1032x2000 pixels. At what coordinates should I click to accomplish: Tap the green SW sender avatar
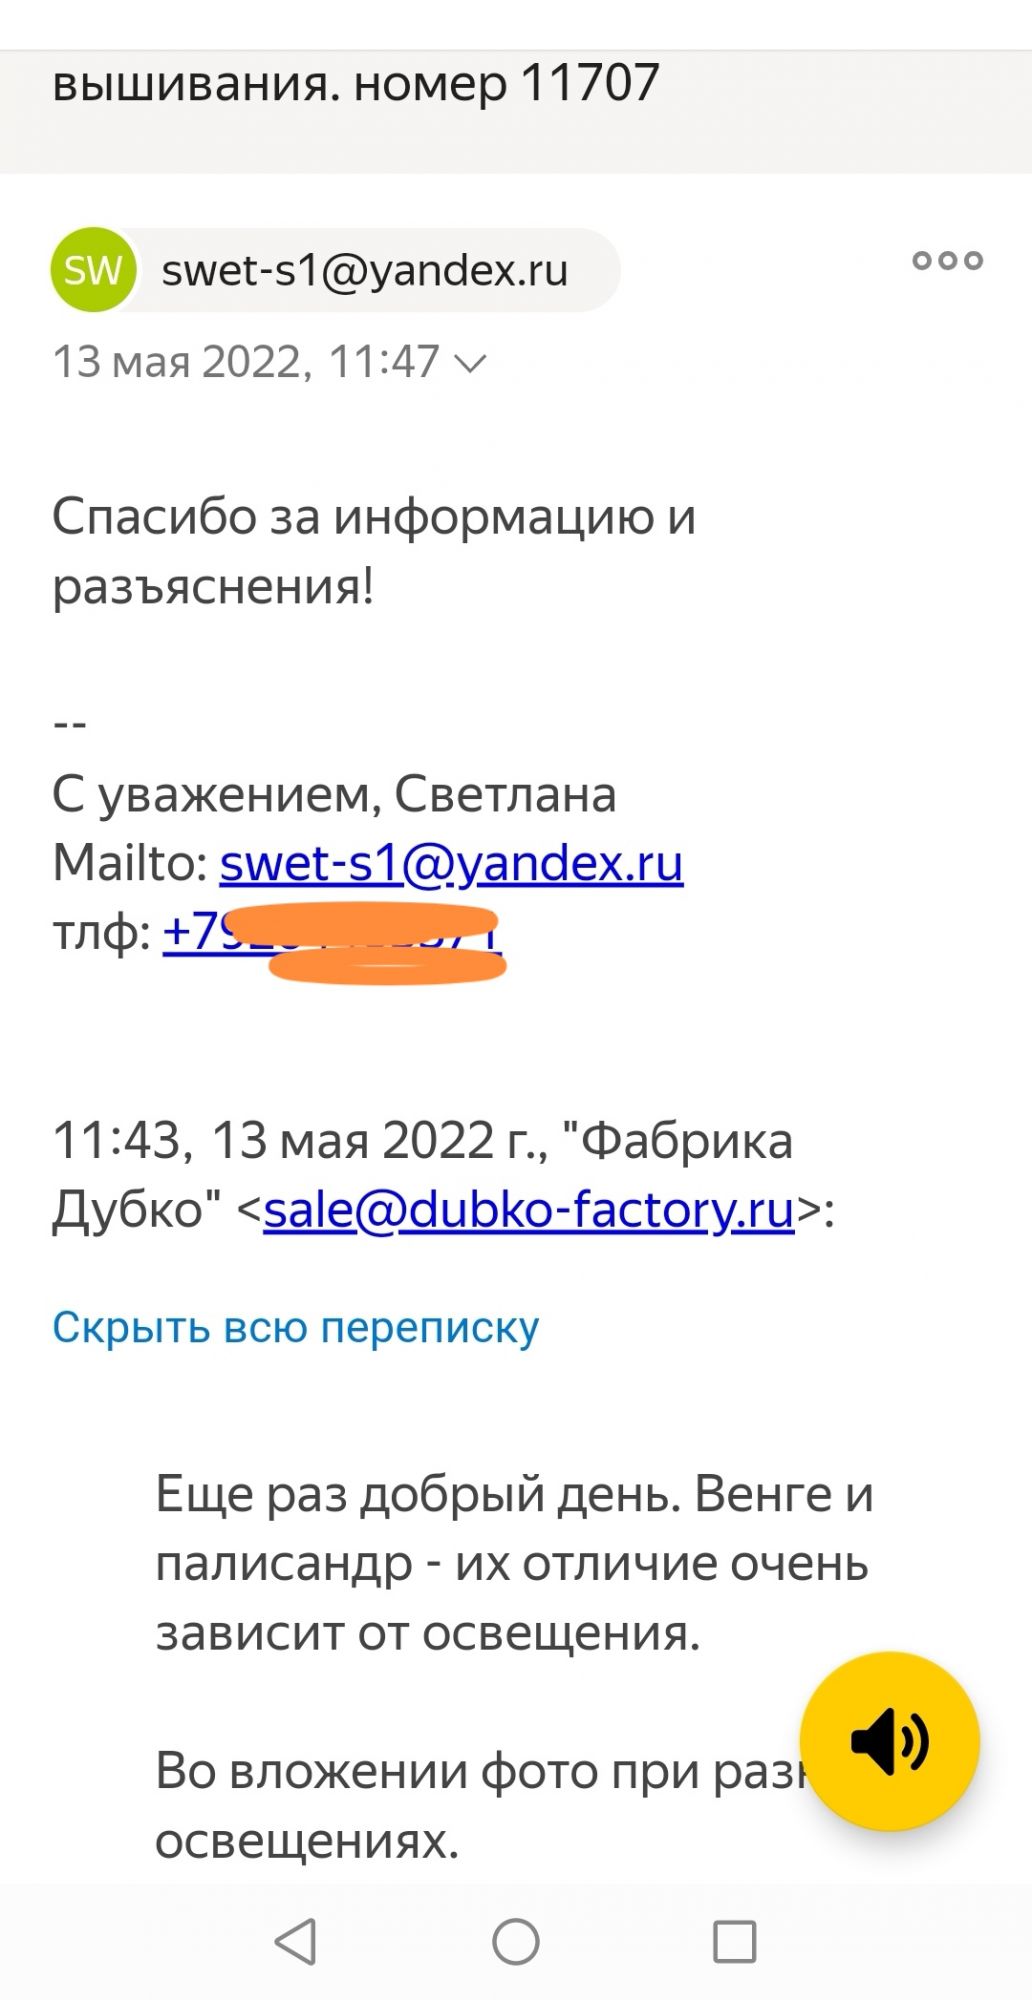(x=93, y=270)
